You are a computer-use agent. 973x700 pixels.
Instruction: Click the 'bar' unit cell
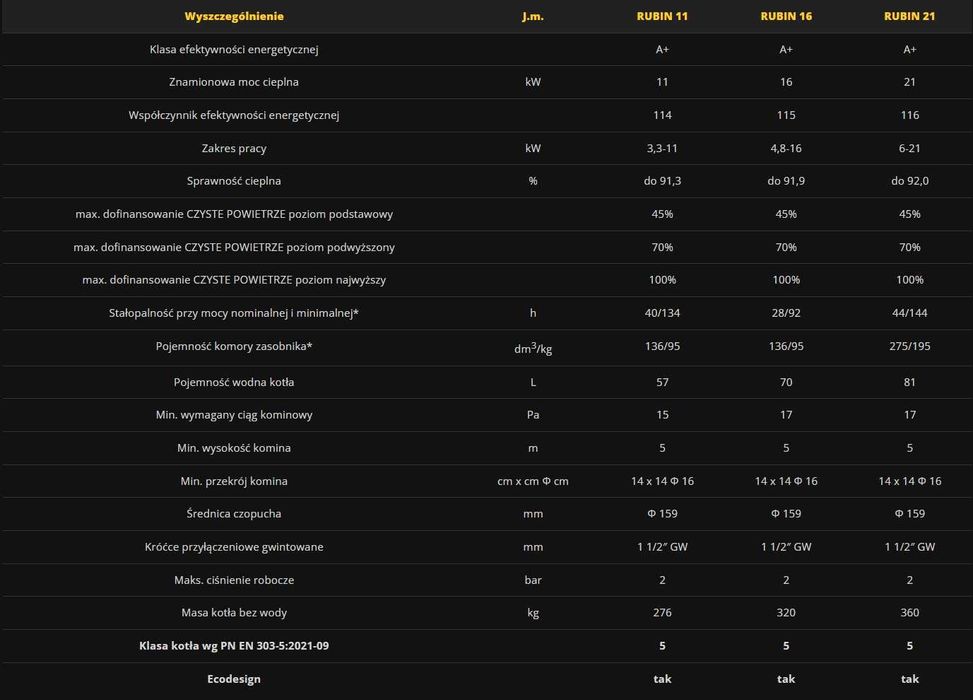532,580
